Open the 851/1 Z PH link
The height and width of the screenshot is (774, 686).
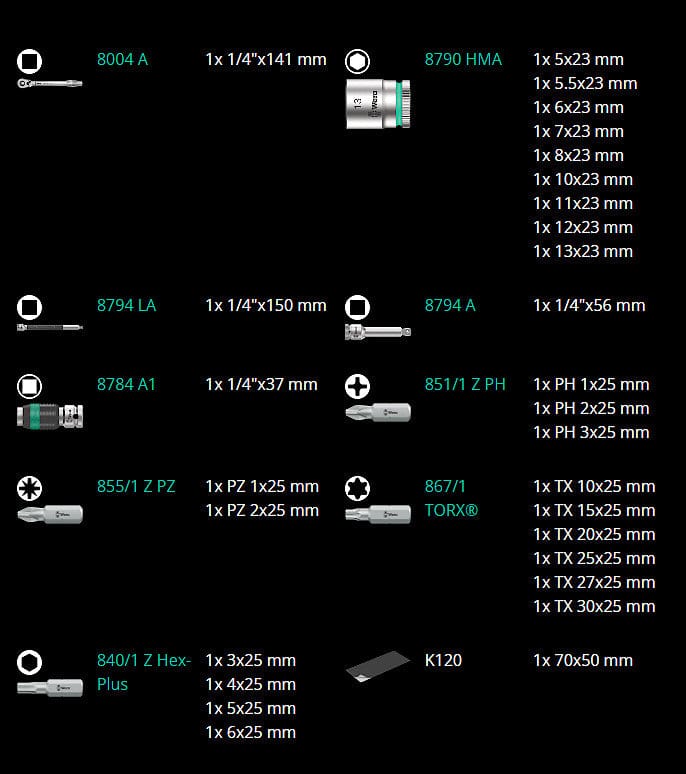coord(465,384)
